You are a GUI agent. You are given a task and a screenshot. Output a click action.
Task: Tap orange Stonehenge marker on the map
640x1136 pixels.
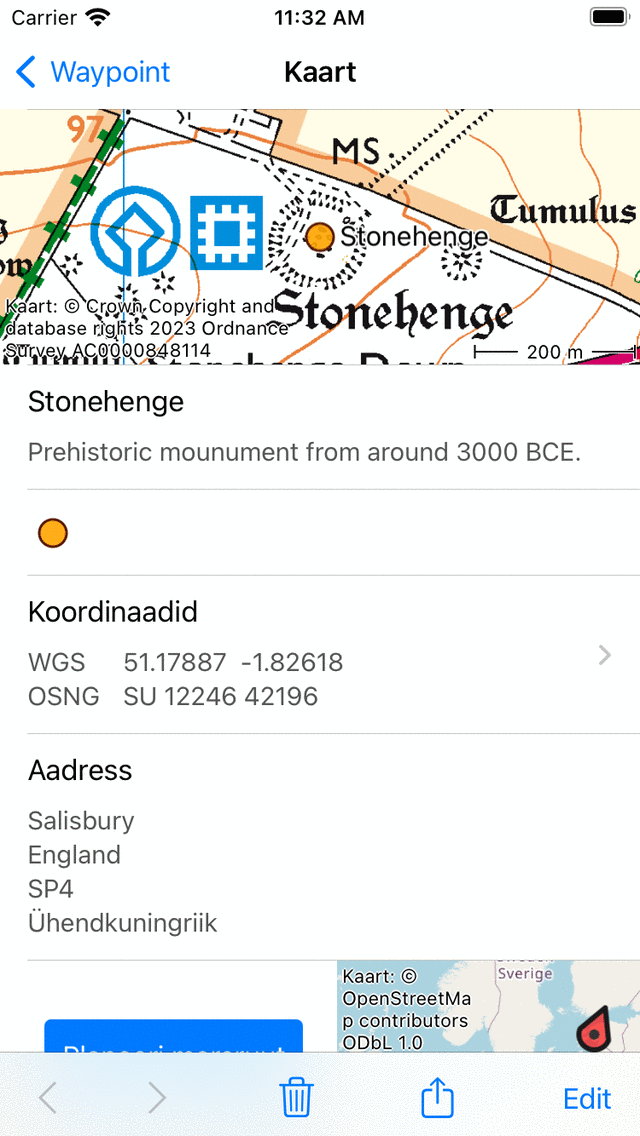pos(319,237)
